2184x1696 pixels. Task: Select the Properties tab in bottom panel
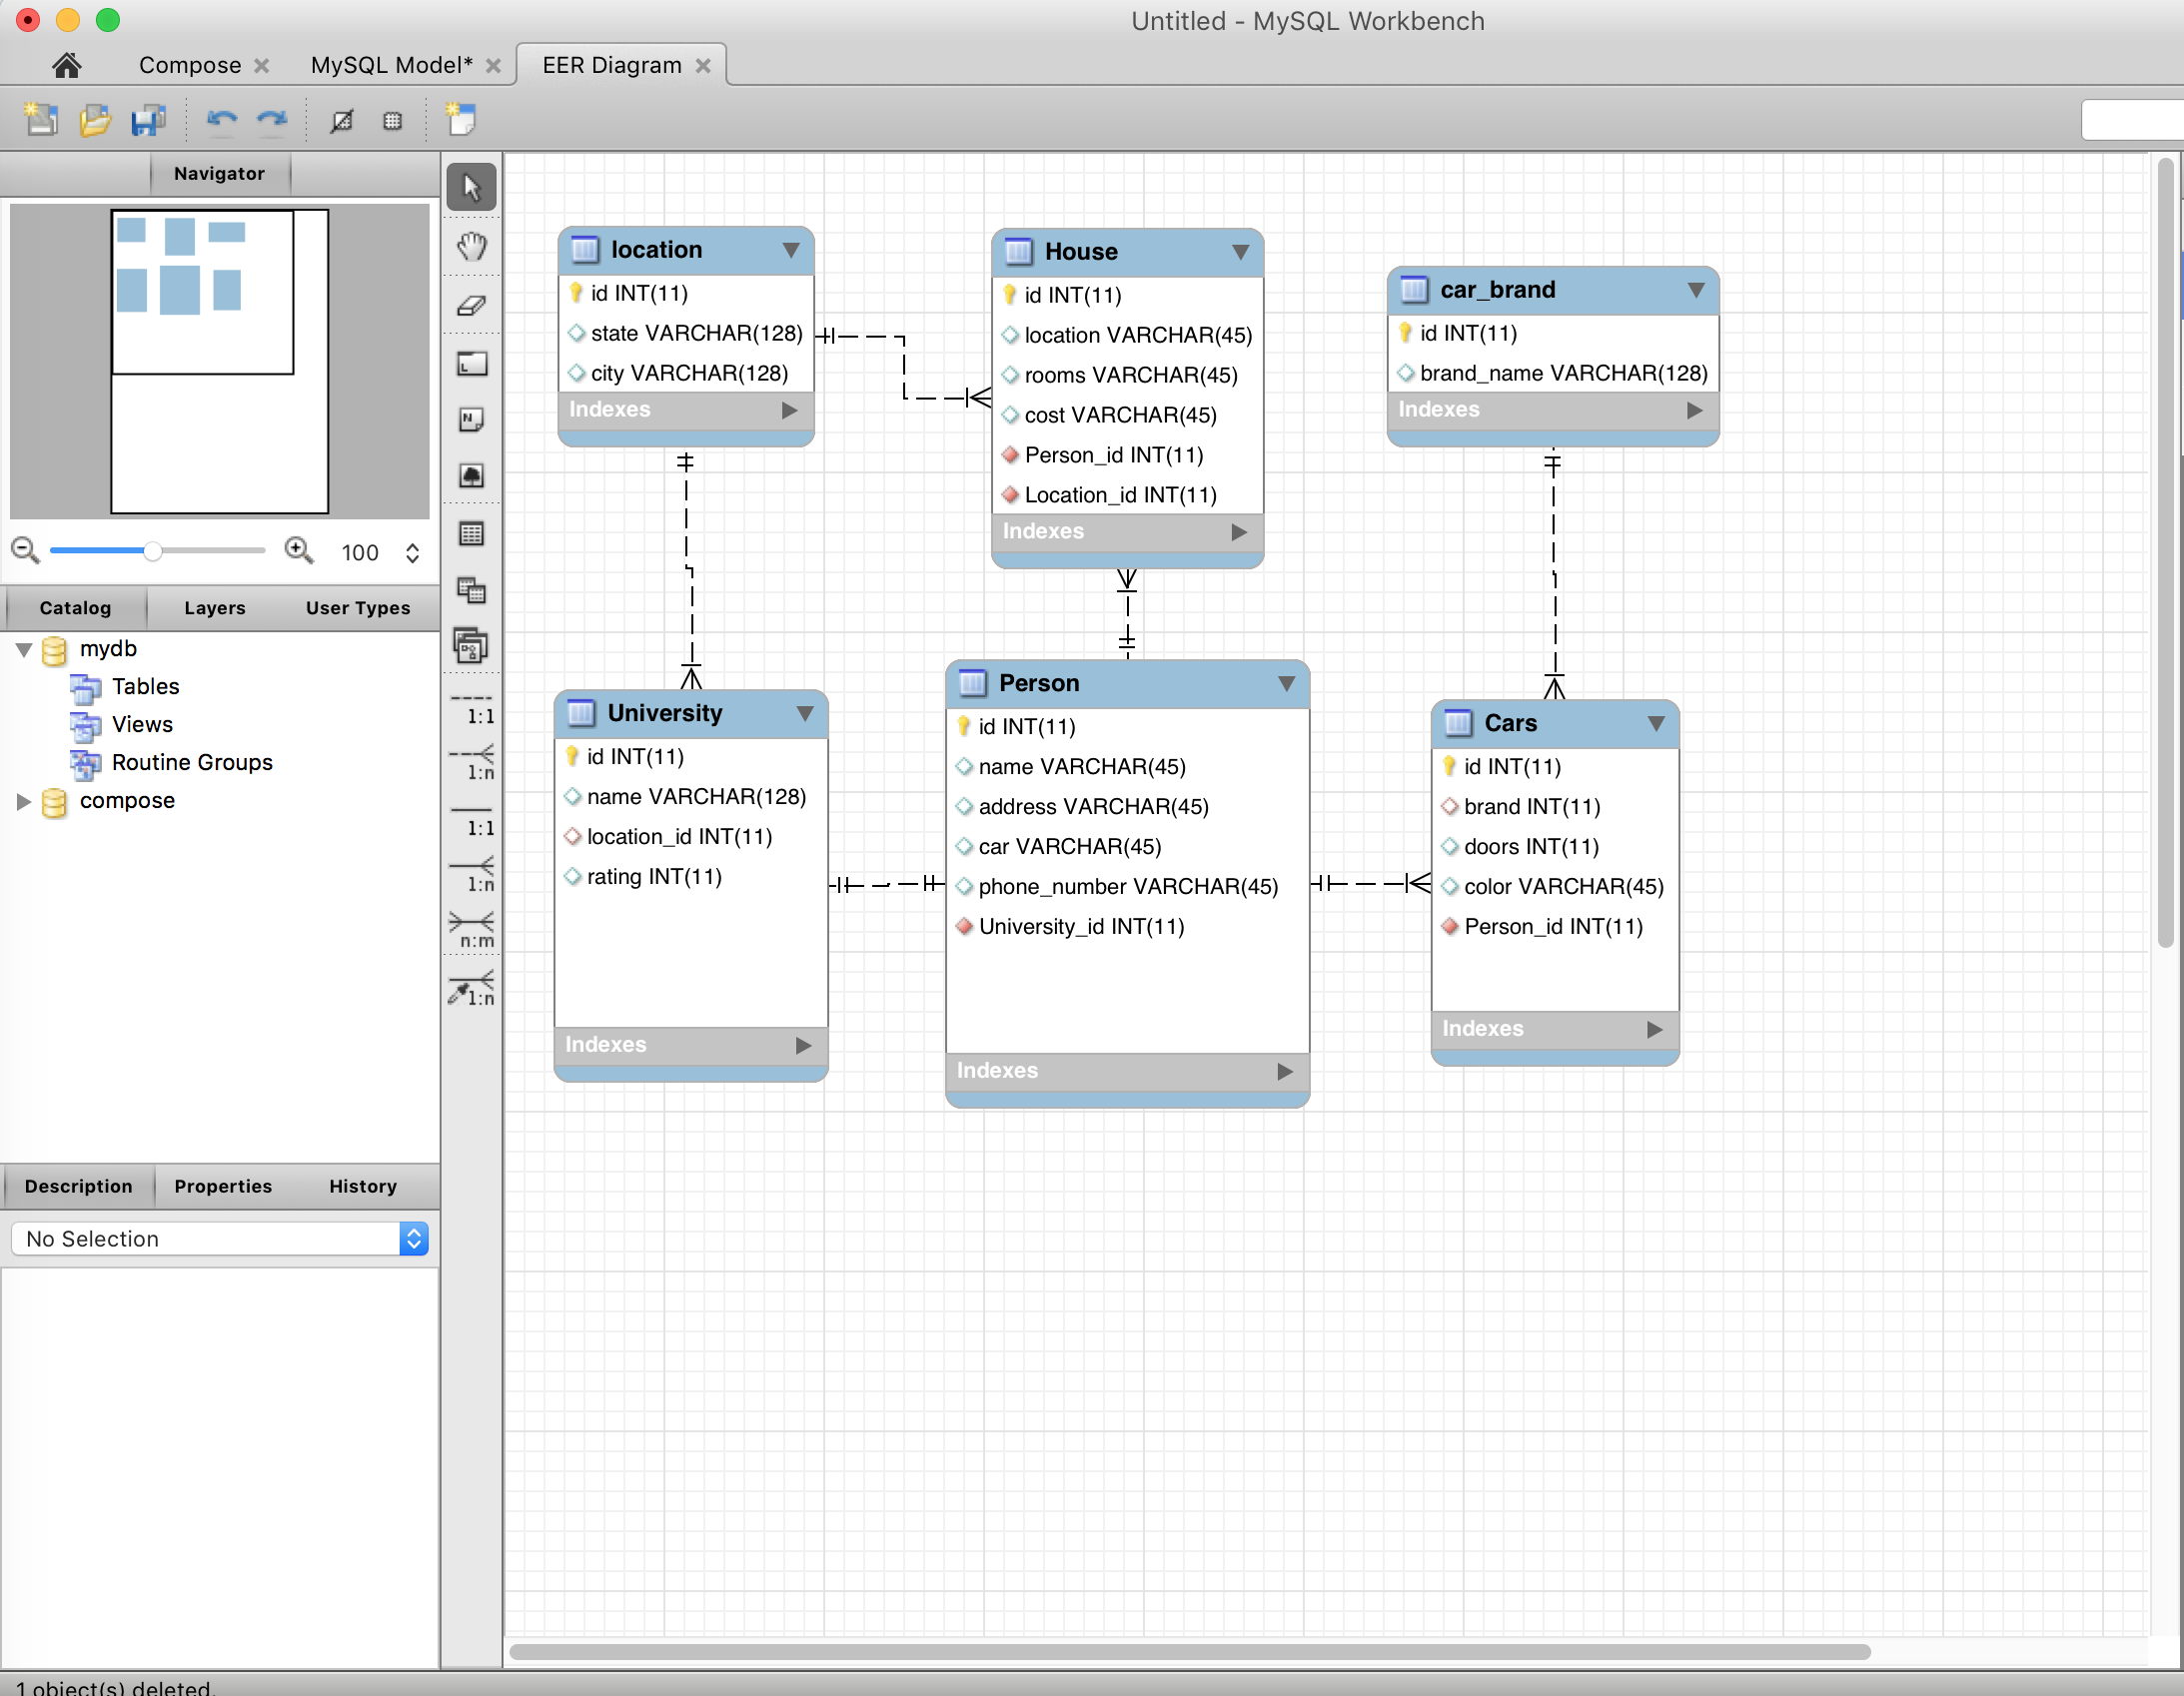pos(220,1186)
